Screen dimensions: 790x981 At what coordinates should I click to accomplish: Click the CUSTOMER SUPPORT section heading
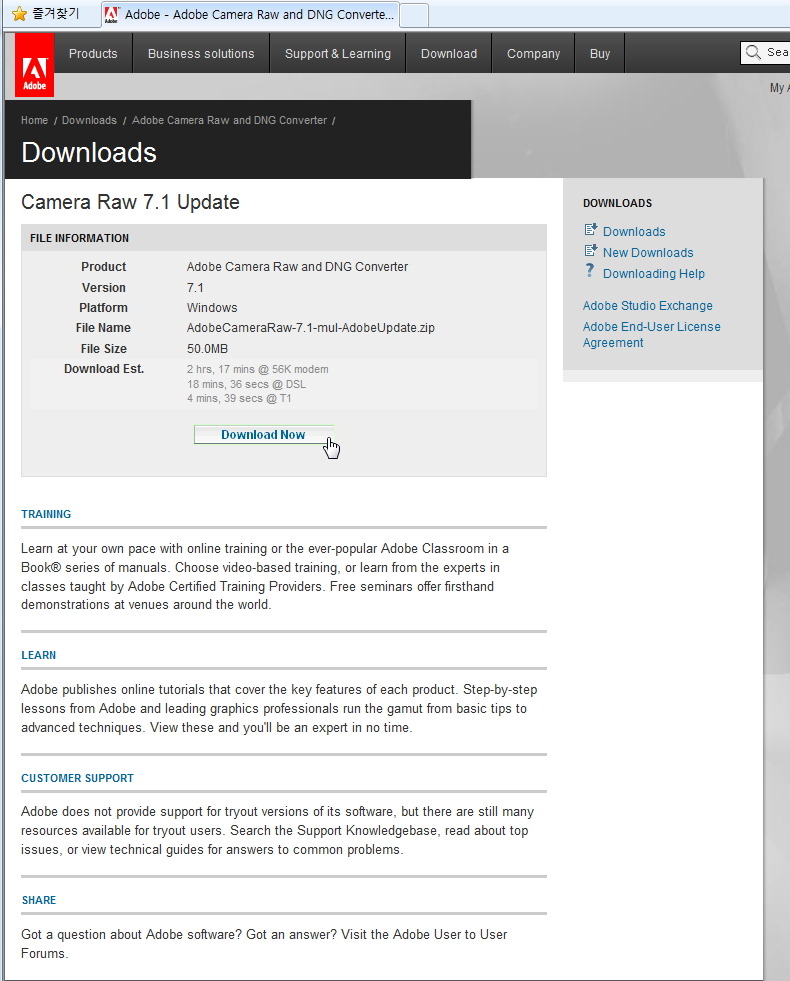(x=78, y=778)
